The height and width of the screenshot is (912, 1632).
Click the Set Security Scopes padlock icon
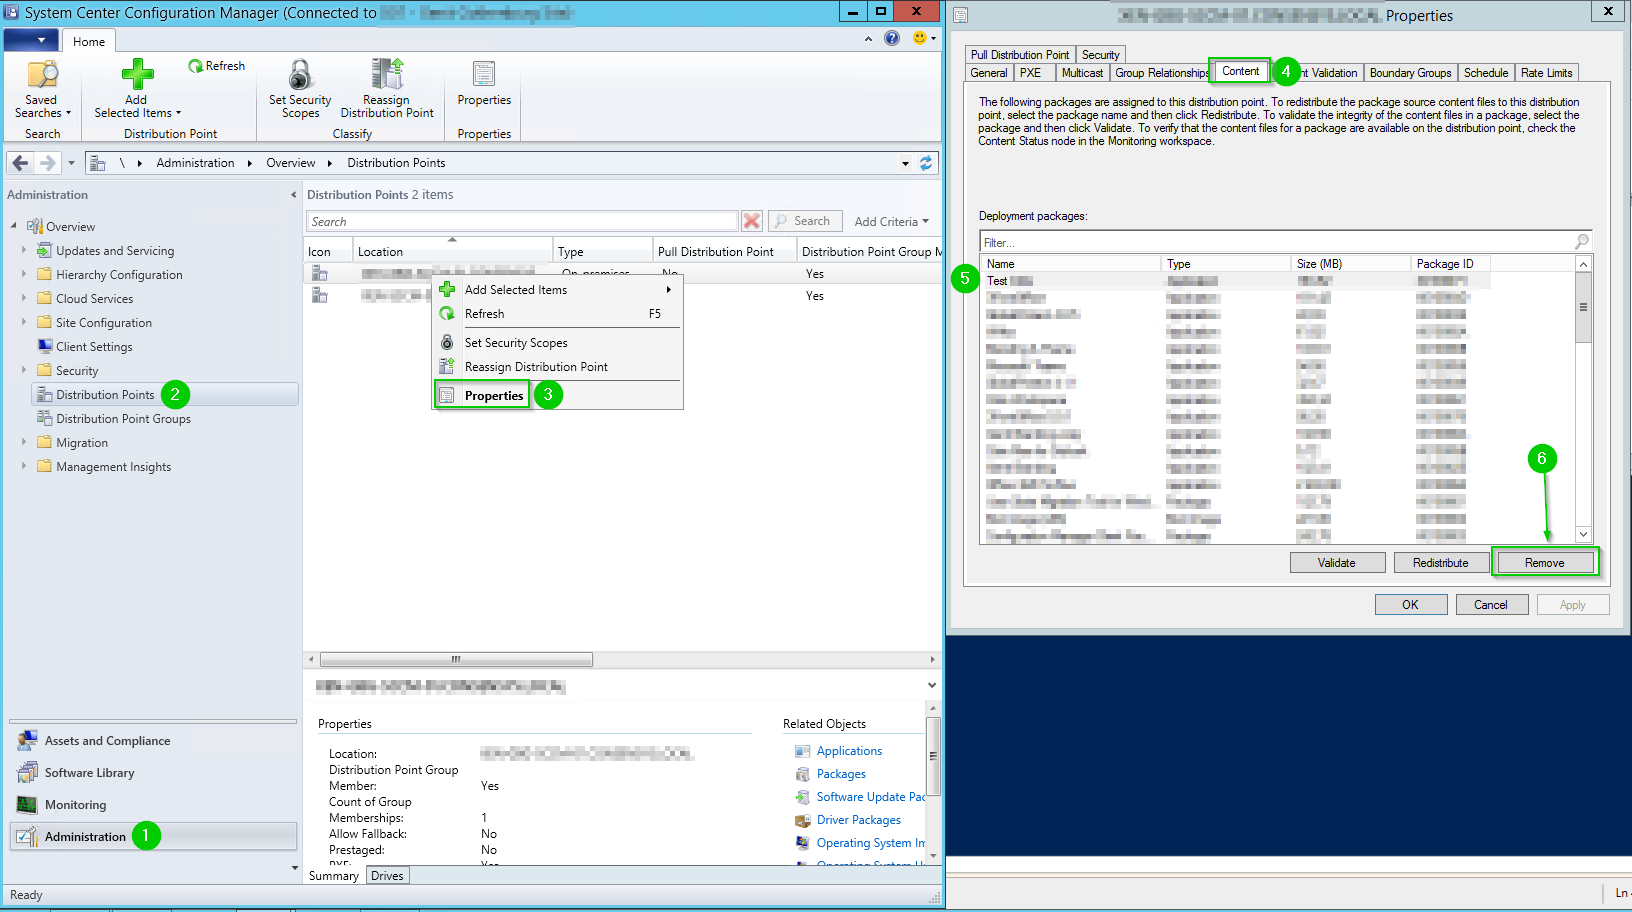click(x=299, y=75)
